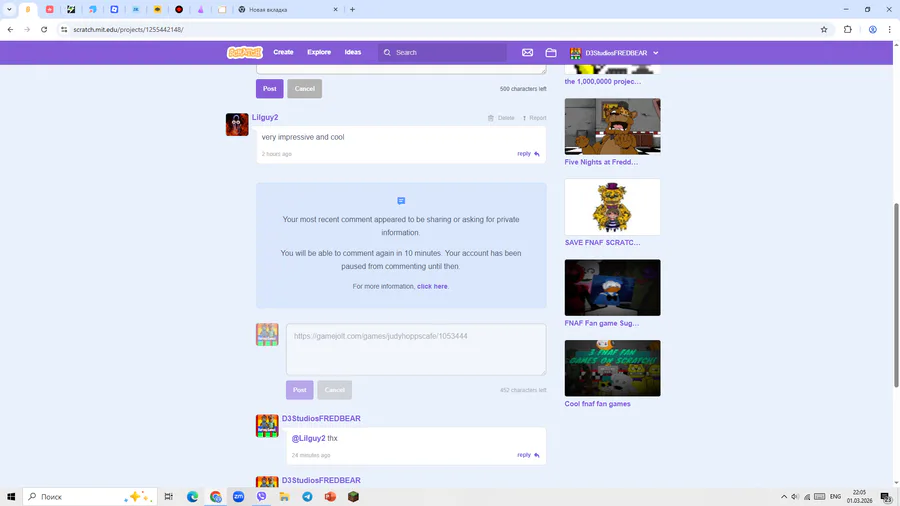The width and height of the screenshot is (900, 506).
Task: Click the taskbar 'Поиск' search box
Action: [x=90, y=496]
